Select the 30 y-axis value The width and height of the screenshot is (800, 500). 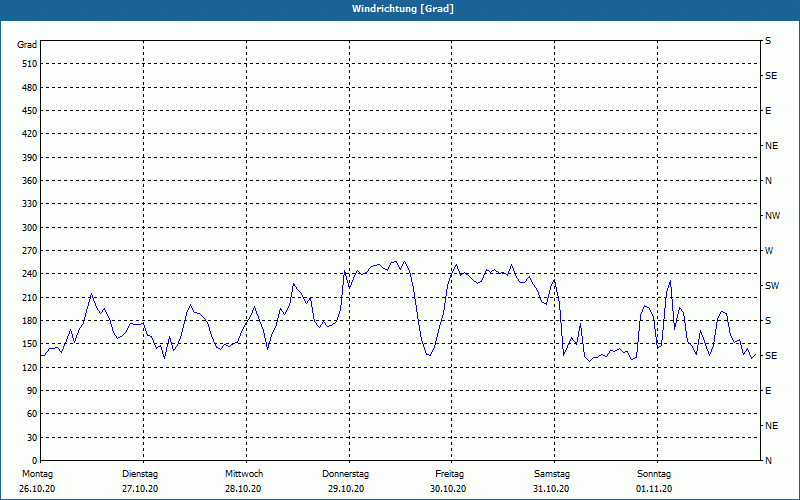[x=31, y=438]
